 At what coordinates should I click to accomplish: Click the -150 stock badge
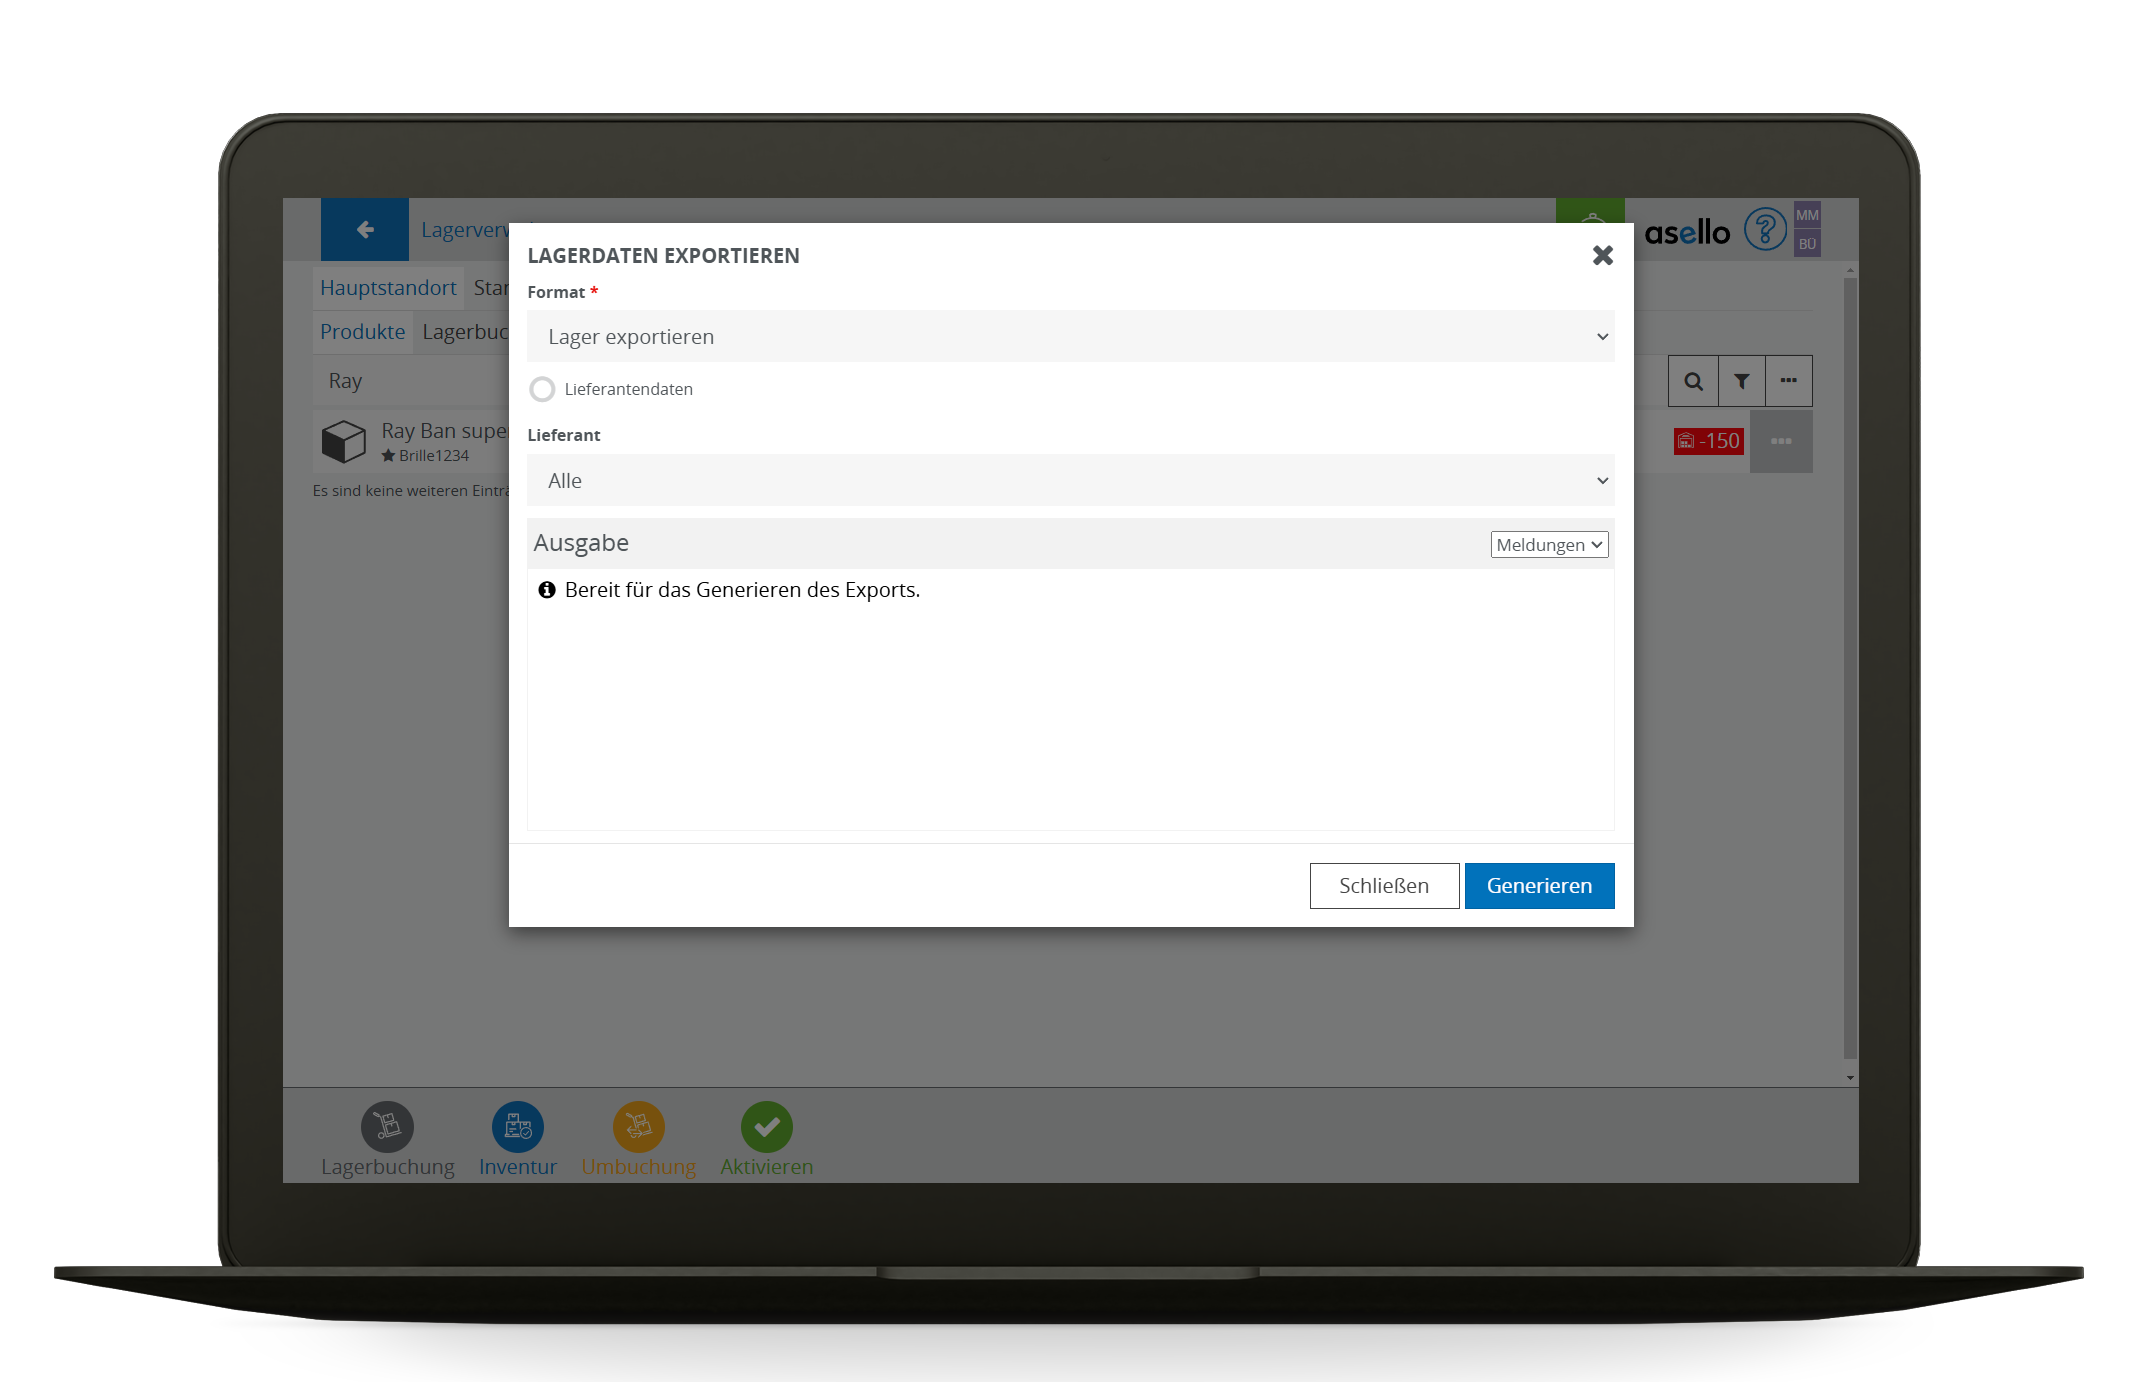(x=1708, y=441)
